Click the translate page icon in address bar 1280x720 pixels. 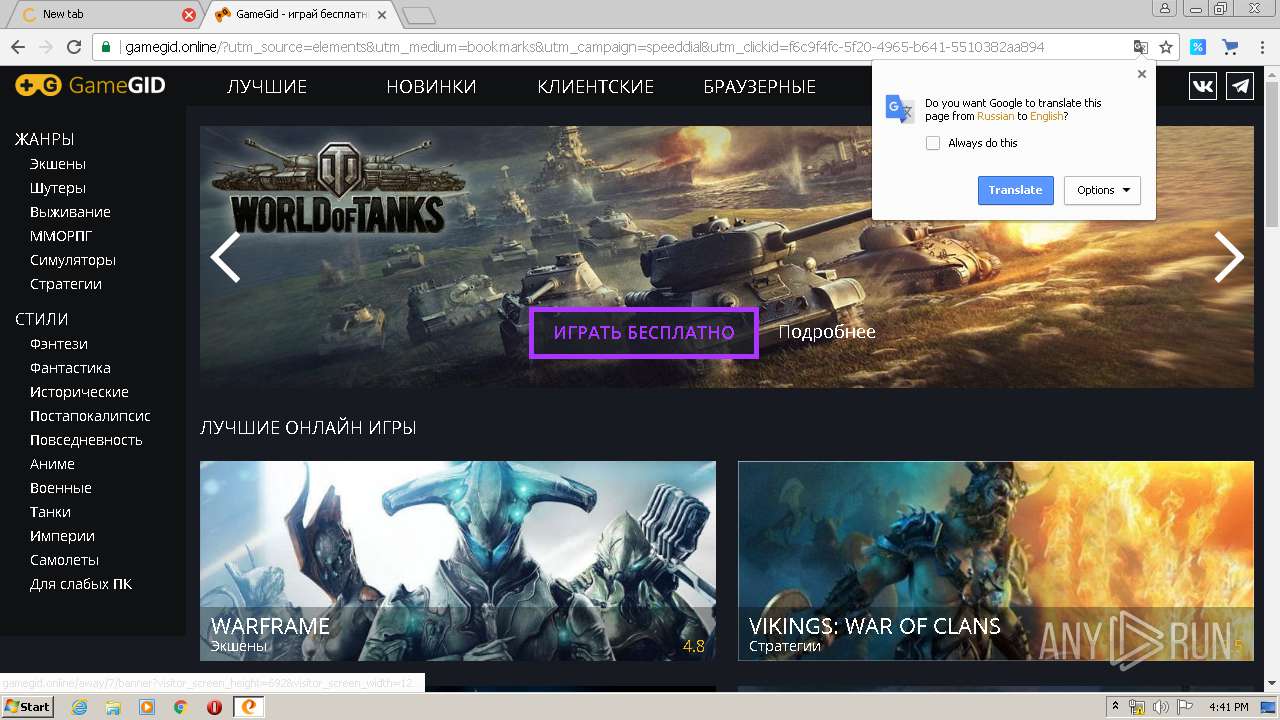(1140, 47)
